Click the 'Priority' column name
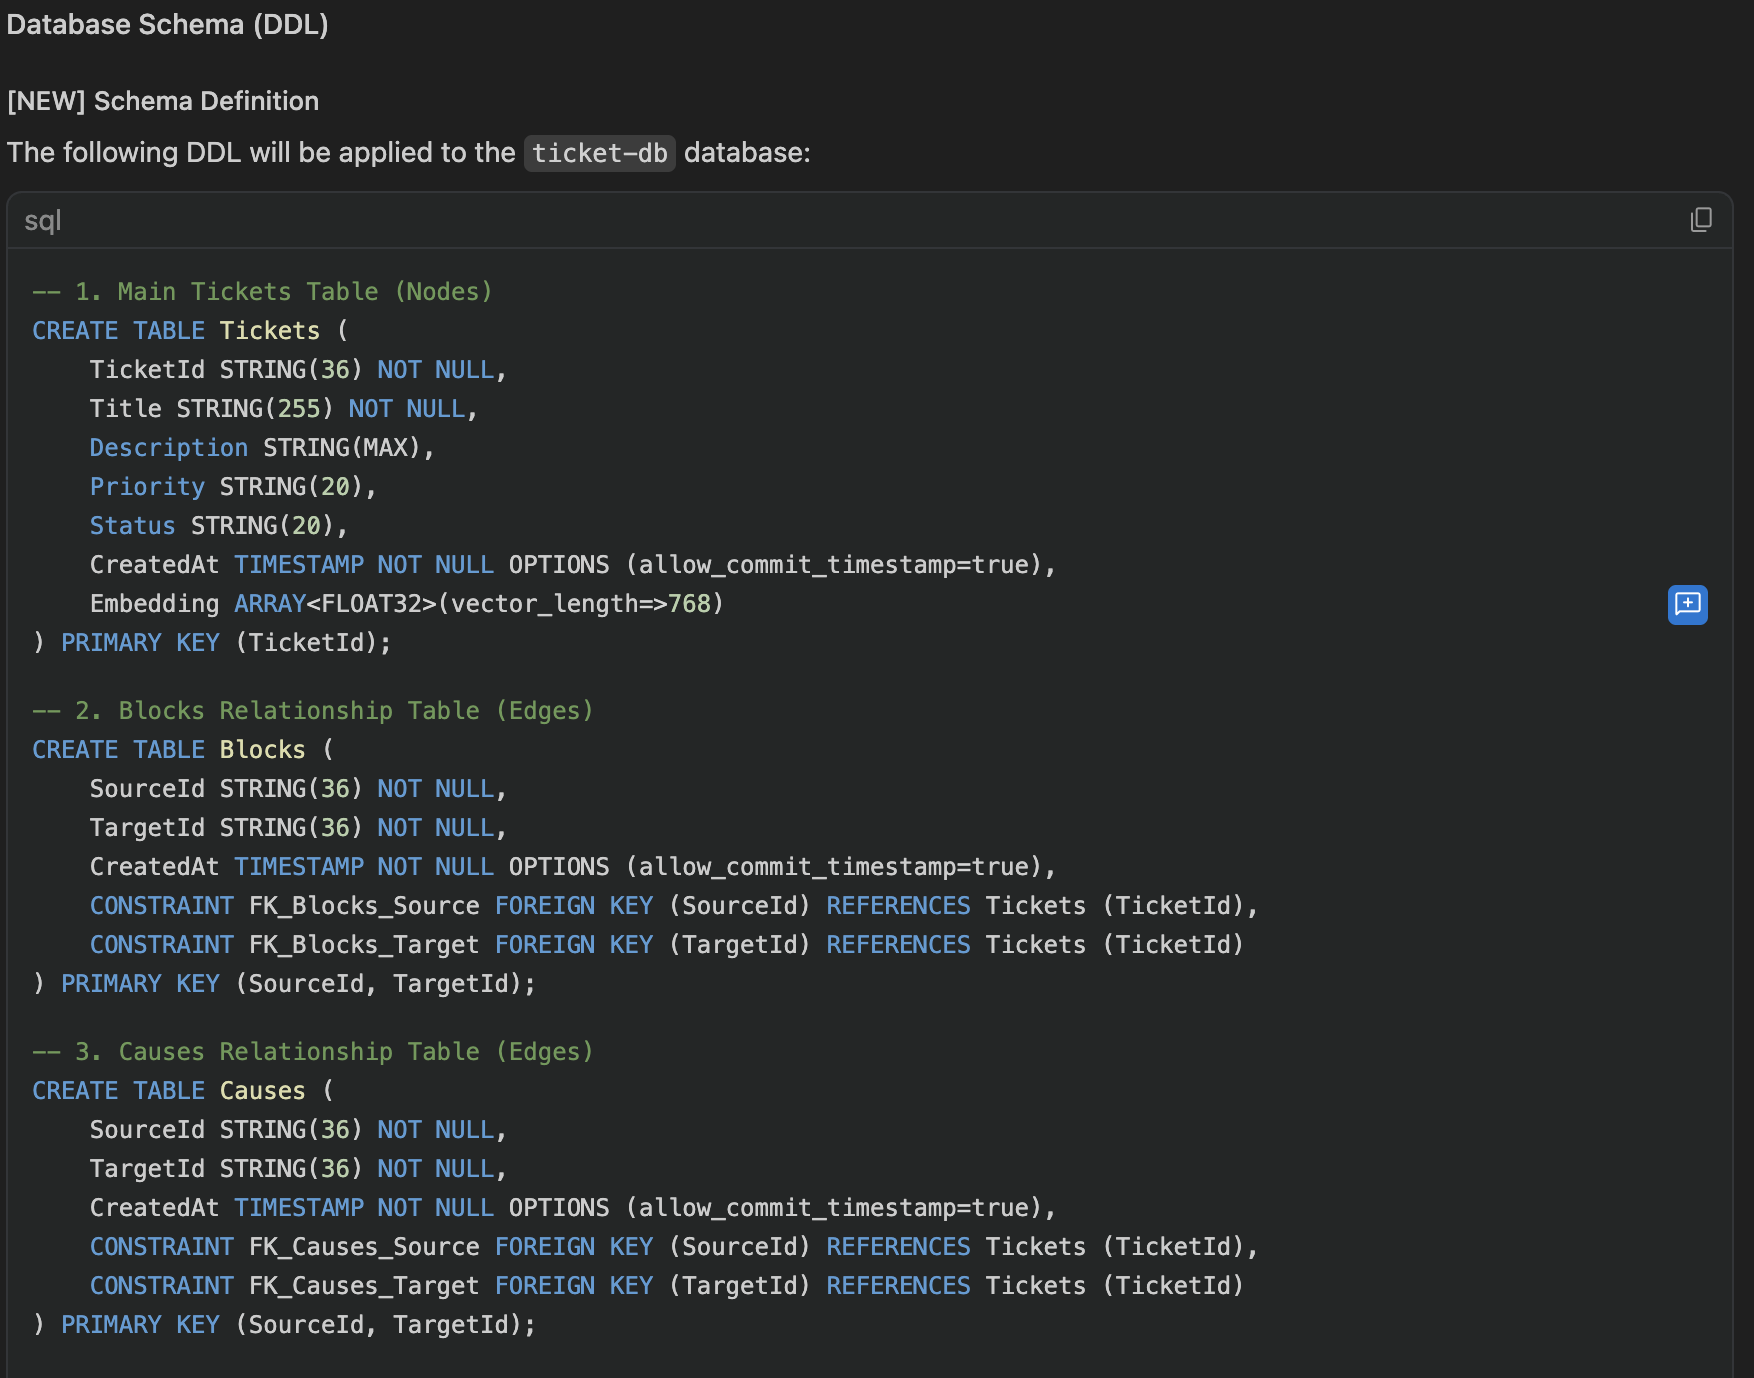The height and width of the screenshot is (1378, 1754). tap(147, 486)
